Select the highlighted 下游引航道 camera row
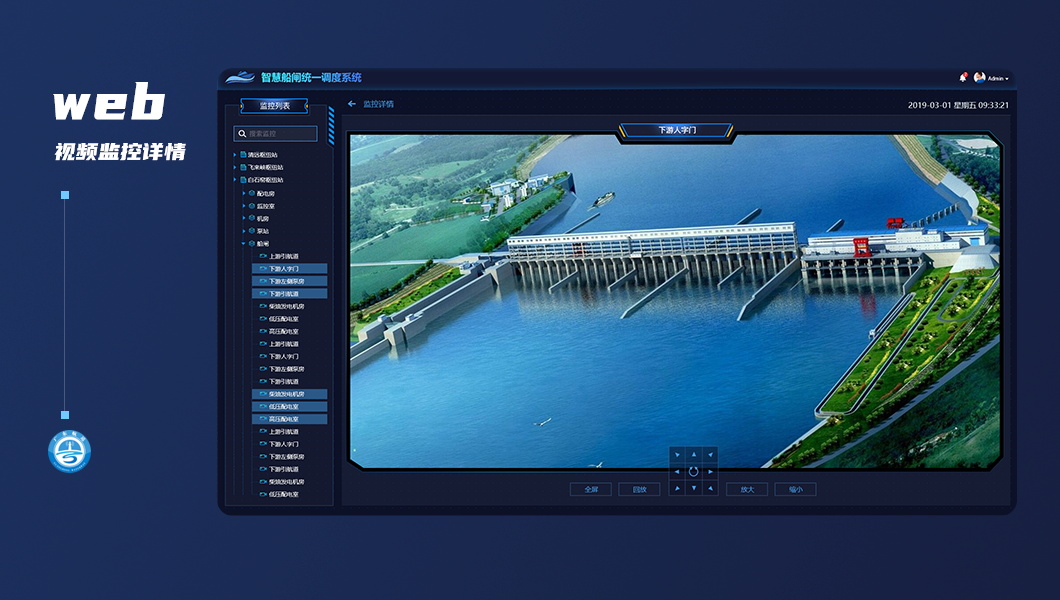 pos(289,294)
